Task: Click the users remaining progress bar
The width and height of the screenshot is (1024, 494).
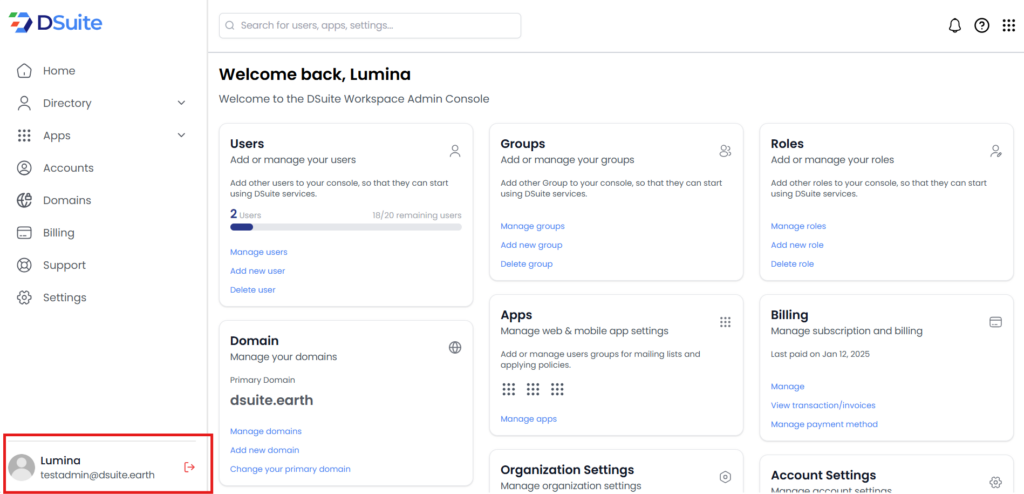Action: coord(345,227)
